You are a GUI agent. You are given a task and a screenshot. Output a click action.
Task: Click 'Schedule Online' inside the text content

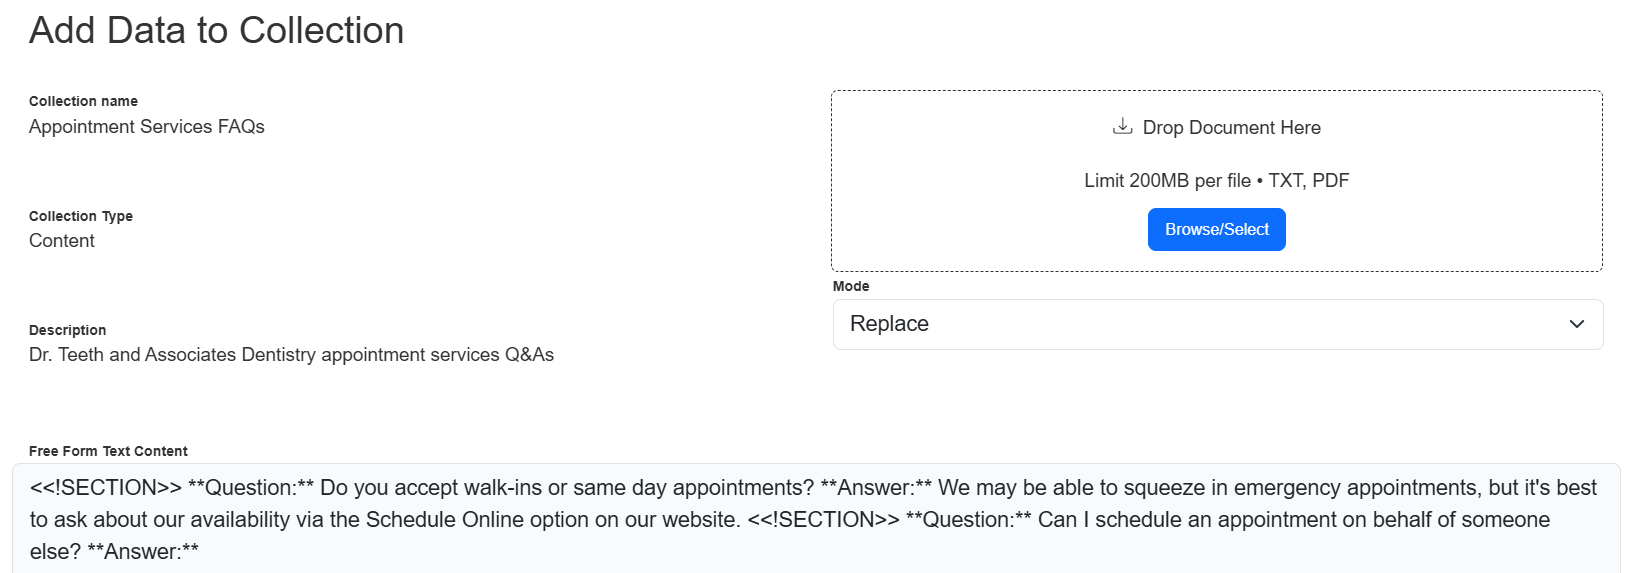click(436, 520)
